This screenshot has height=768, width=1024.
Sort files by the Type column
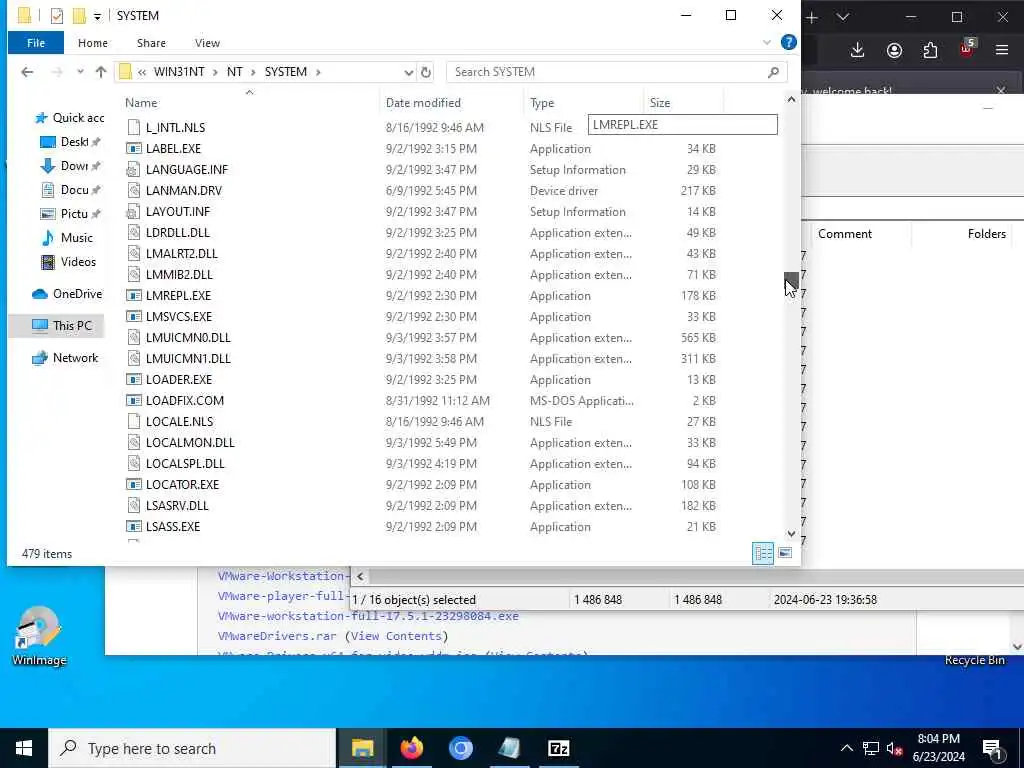tap(542, 103)
